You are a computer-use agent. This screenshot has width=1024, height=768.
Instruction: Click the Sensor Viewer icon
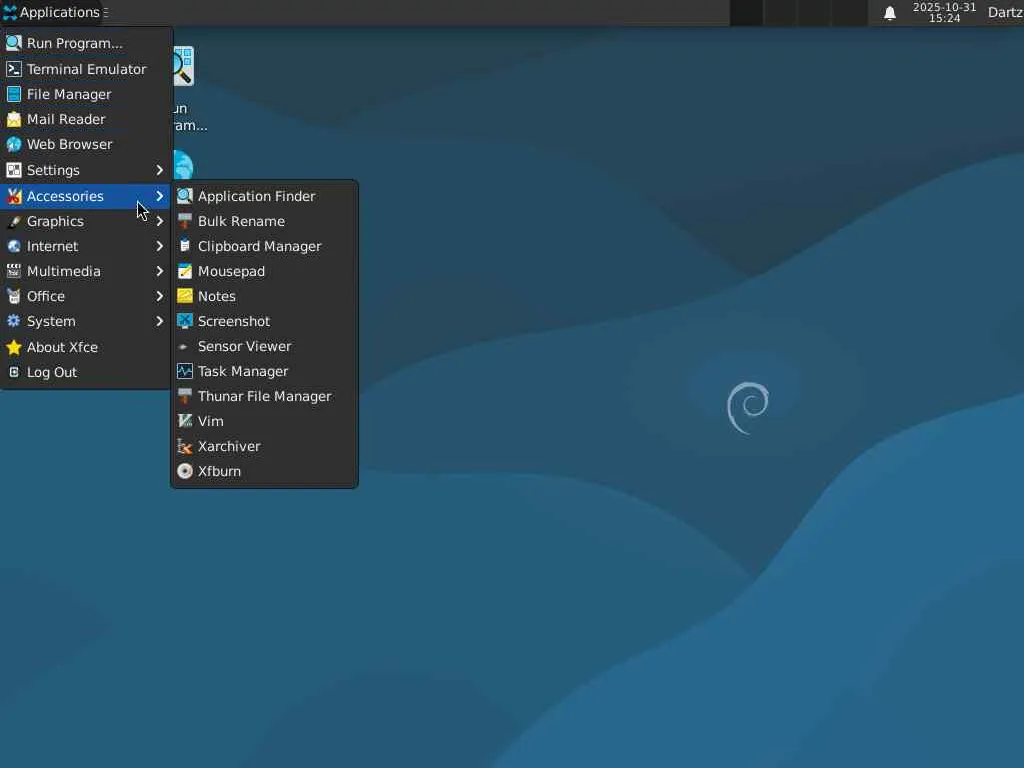[x=184, y=347]
